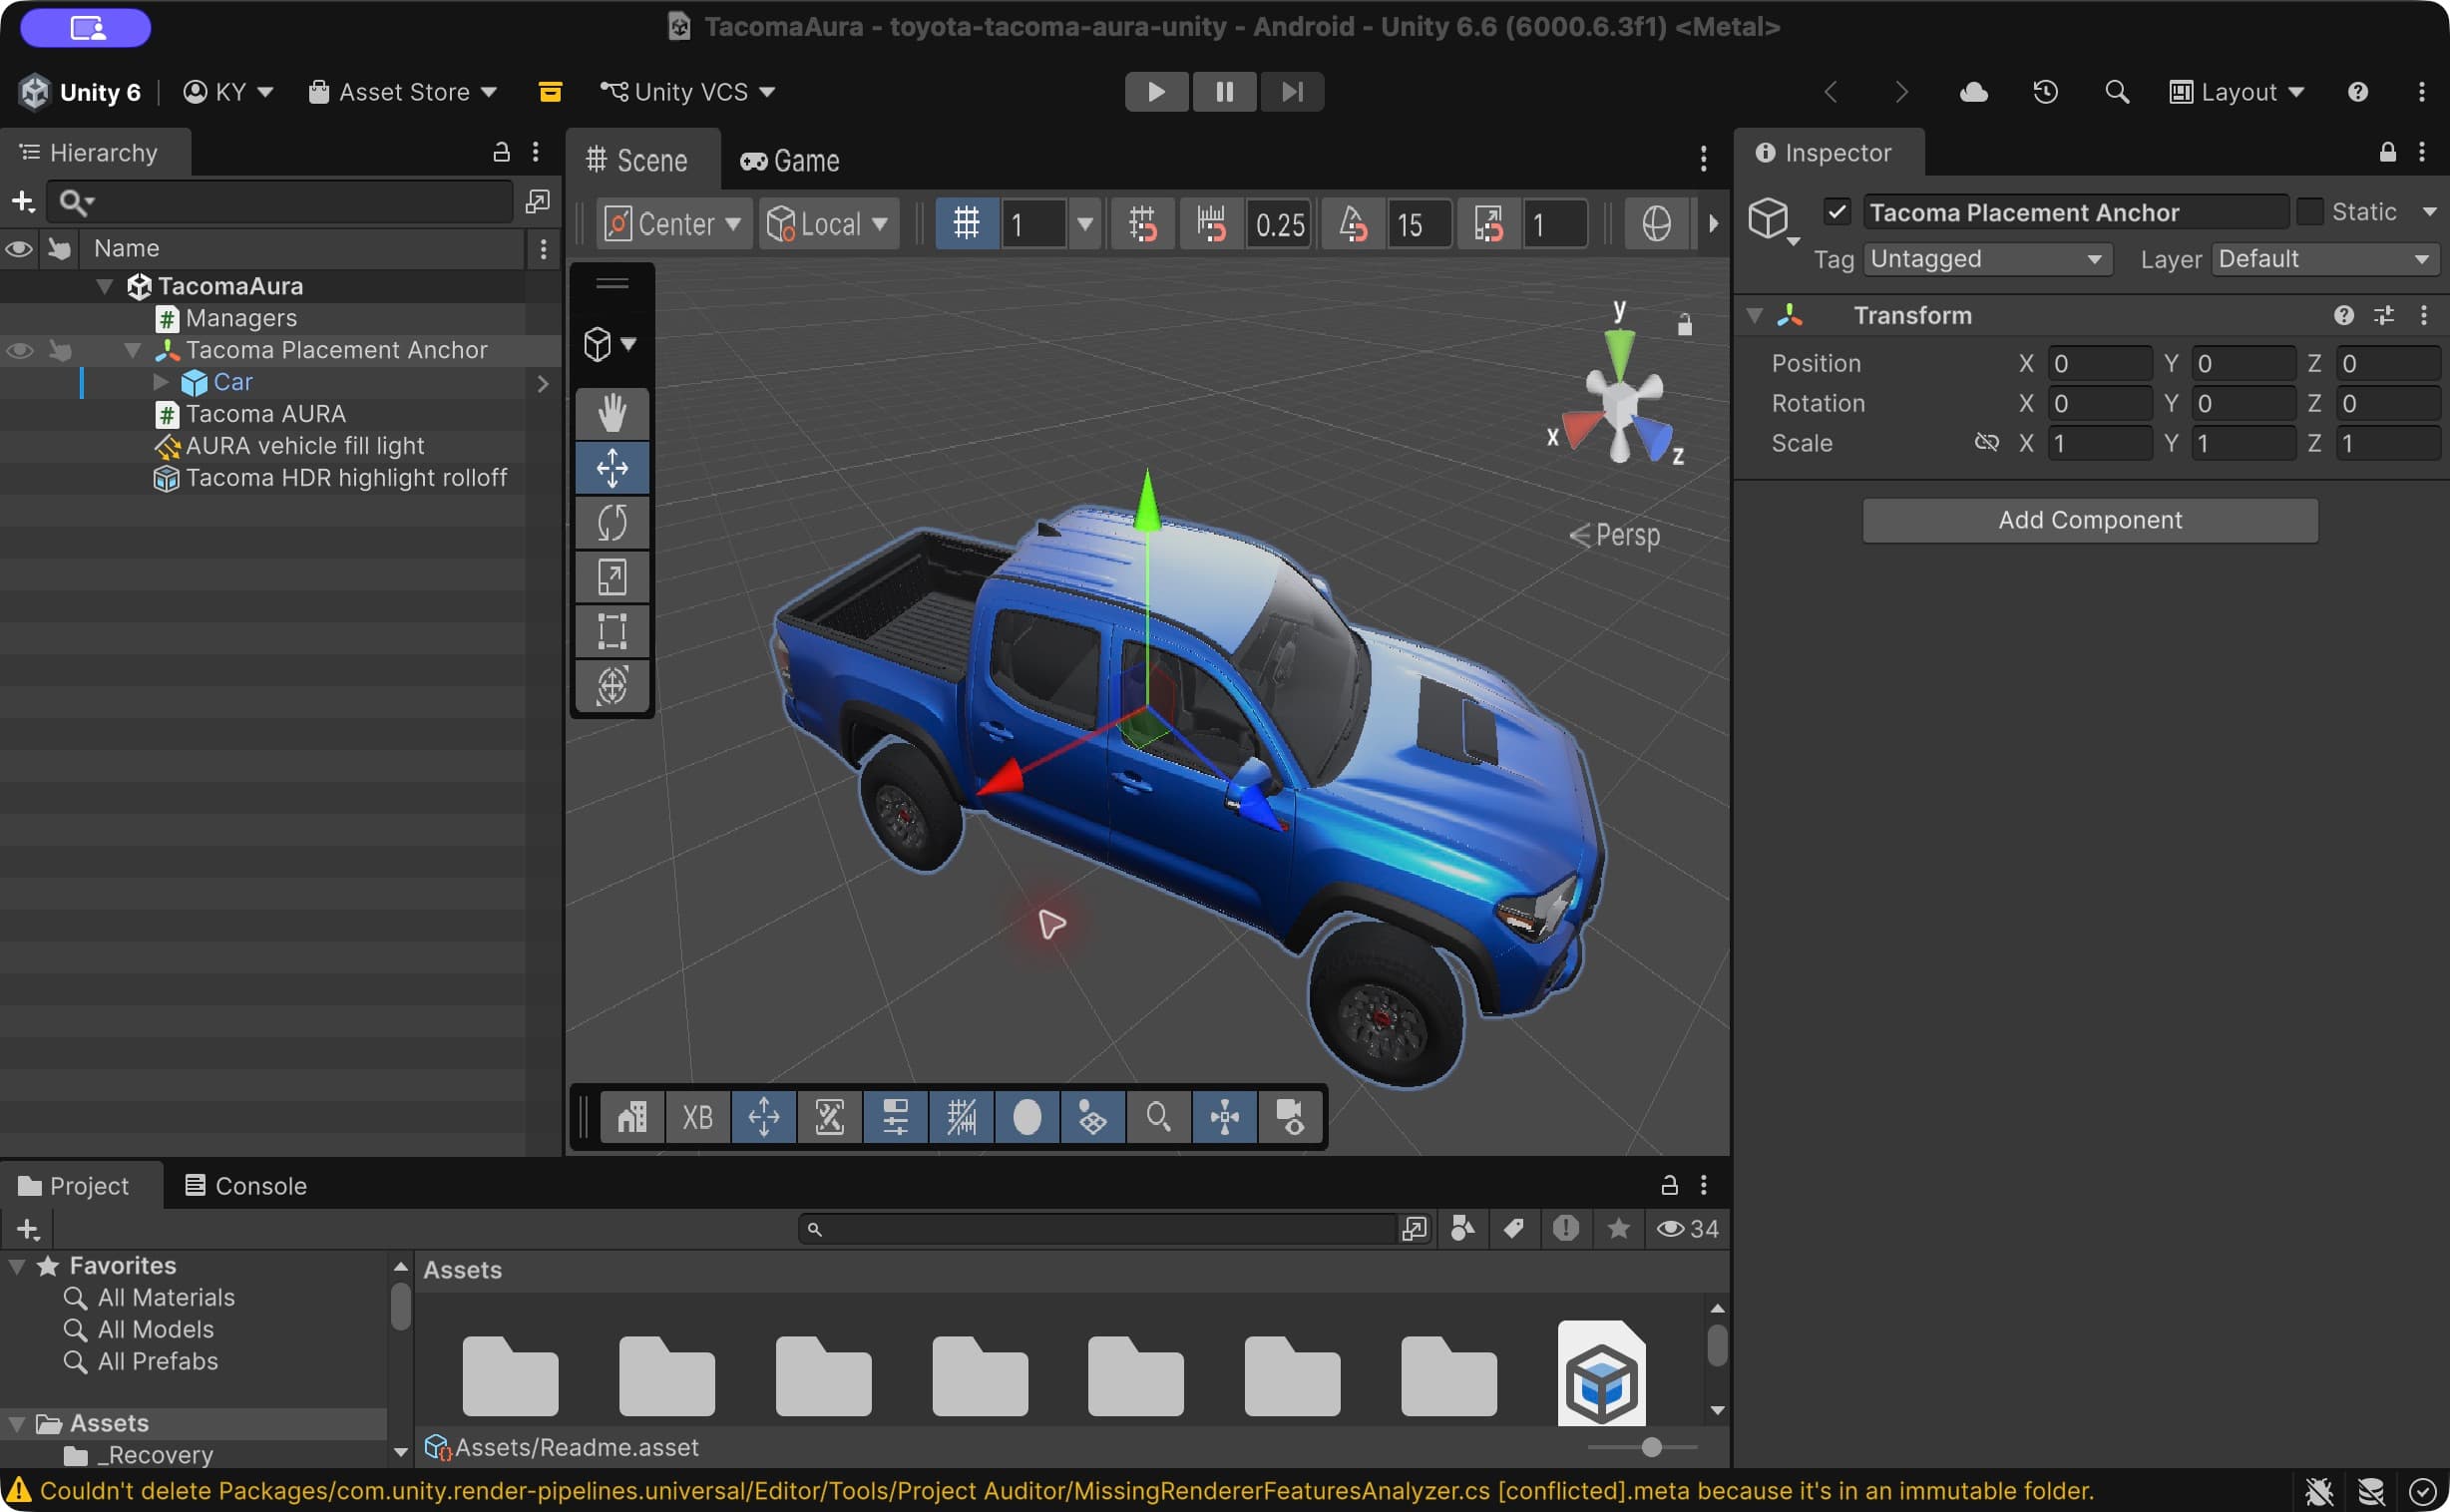The image size is (2450, 1512).
Task: Open the Layer Default dropdown
Action: coord(2324,259)
